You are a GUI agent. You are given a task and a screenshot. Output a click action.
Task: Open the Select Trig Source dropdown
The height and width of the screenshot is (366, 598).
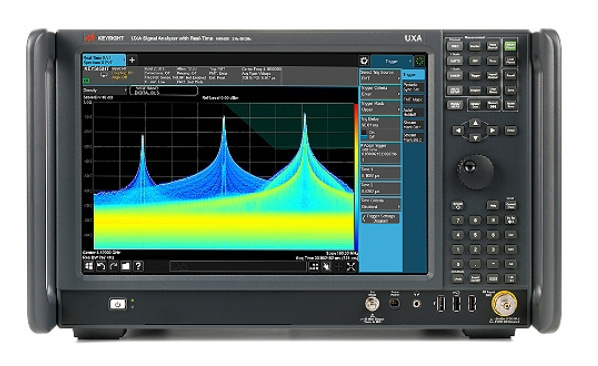coord(380,76)
